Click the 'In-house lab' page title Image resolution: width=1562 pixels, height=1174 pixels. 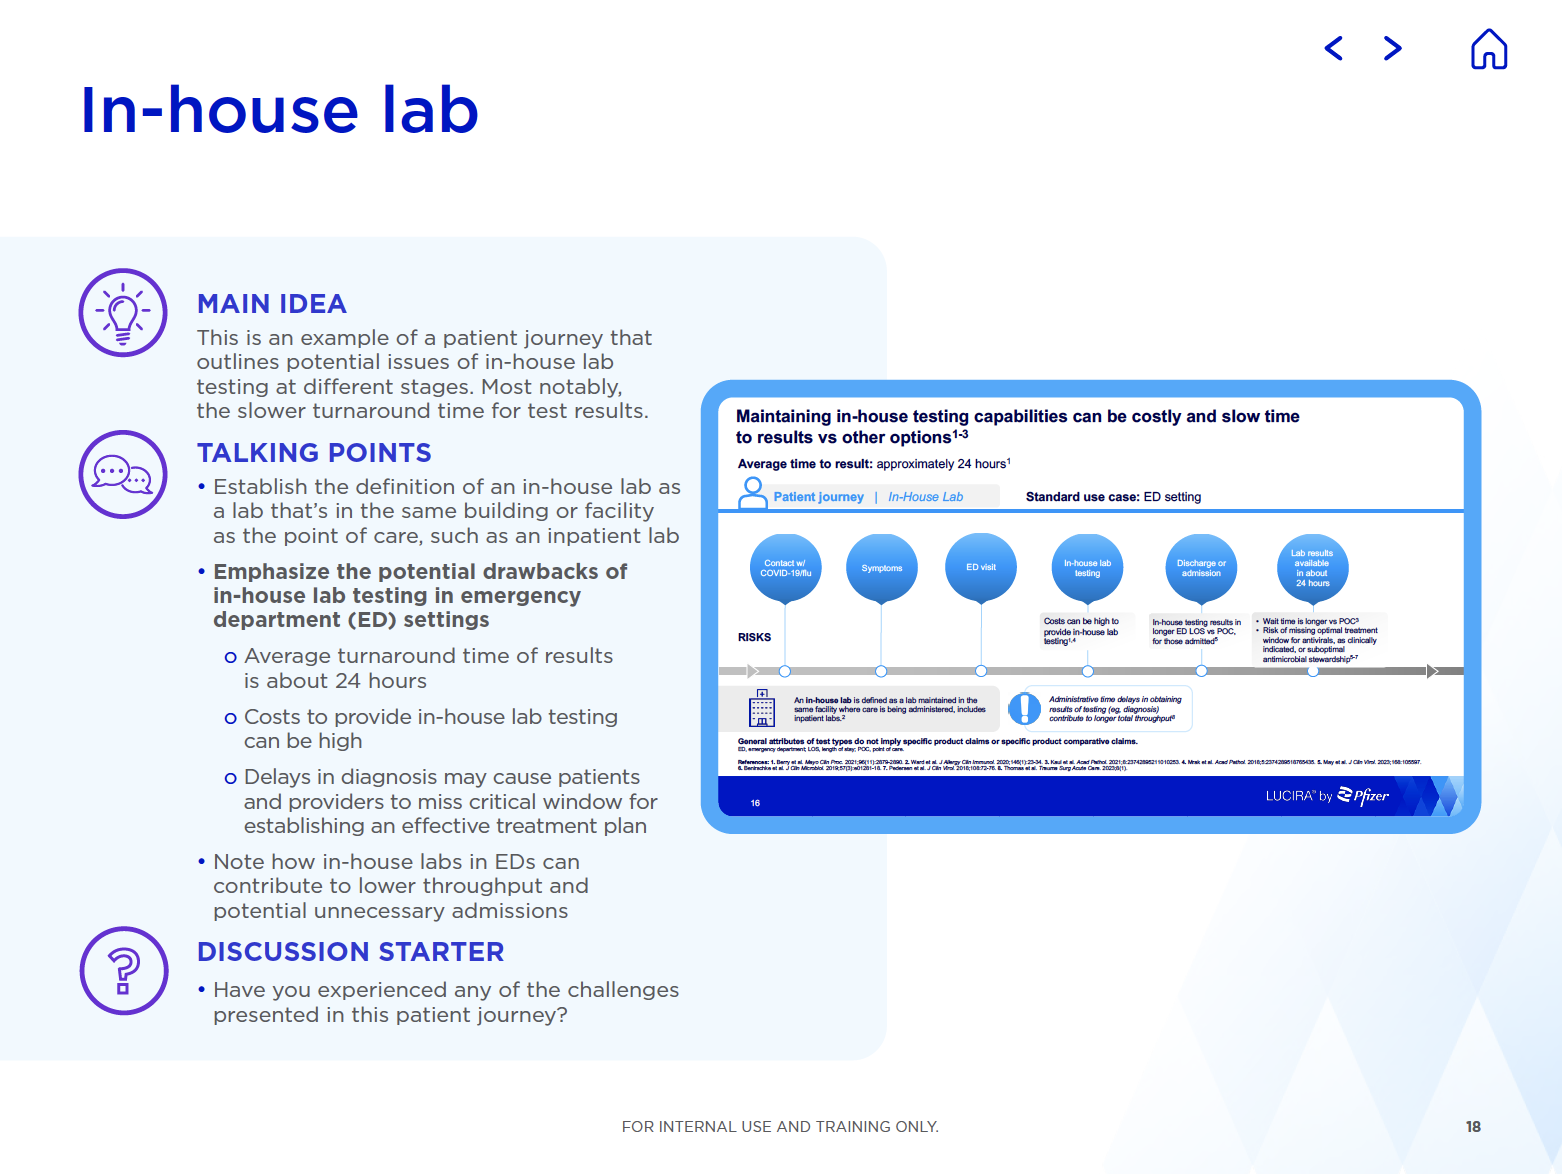click(x=280, y=109)
